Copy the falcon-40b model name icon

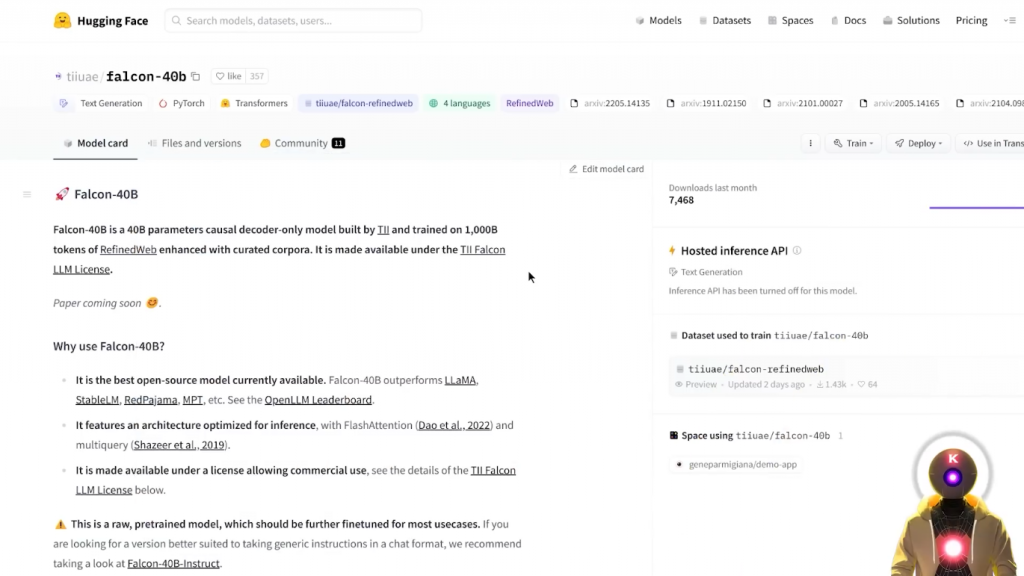[x=196, y=77]
